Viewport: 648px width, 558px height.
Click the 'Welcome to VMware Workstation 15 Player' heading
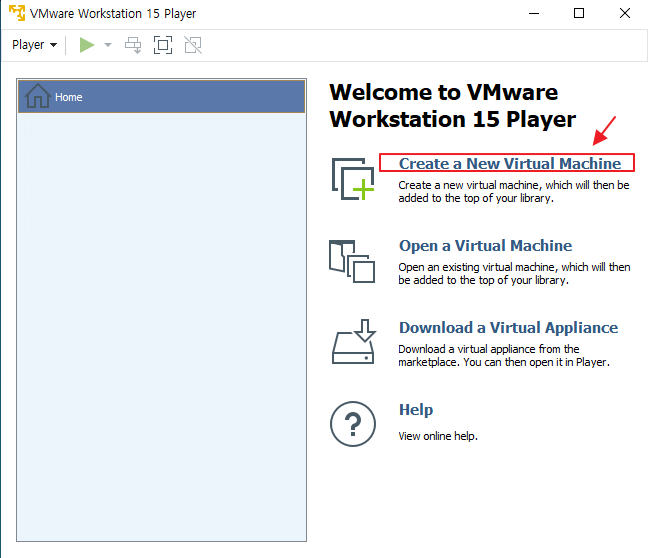453,106
